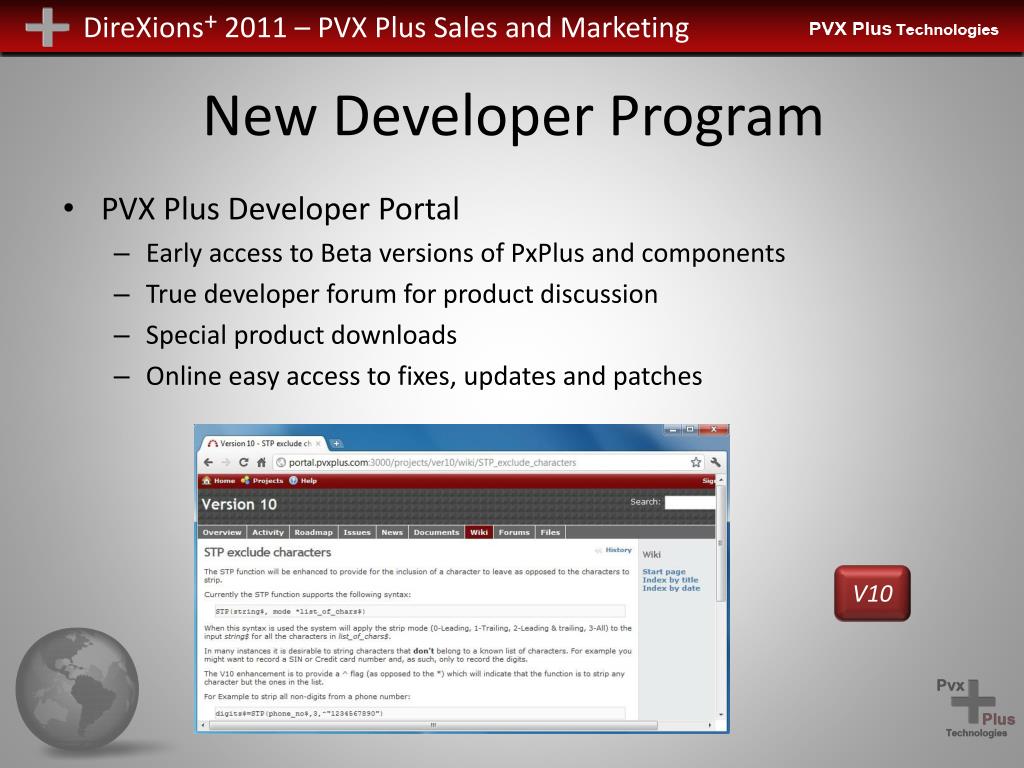Switch to the Files tab

click(550, 532)
